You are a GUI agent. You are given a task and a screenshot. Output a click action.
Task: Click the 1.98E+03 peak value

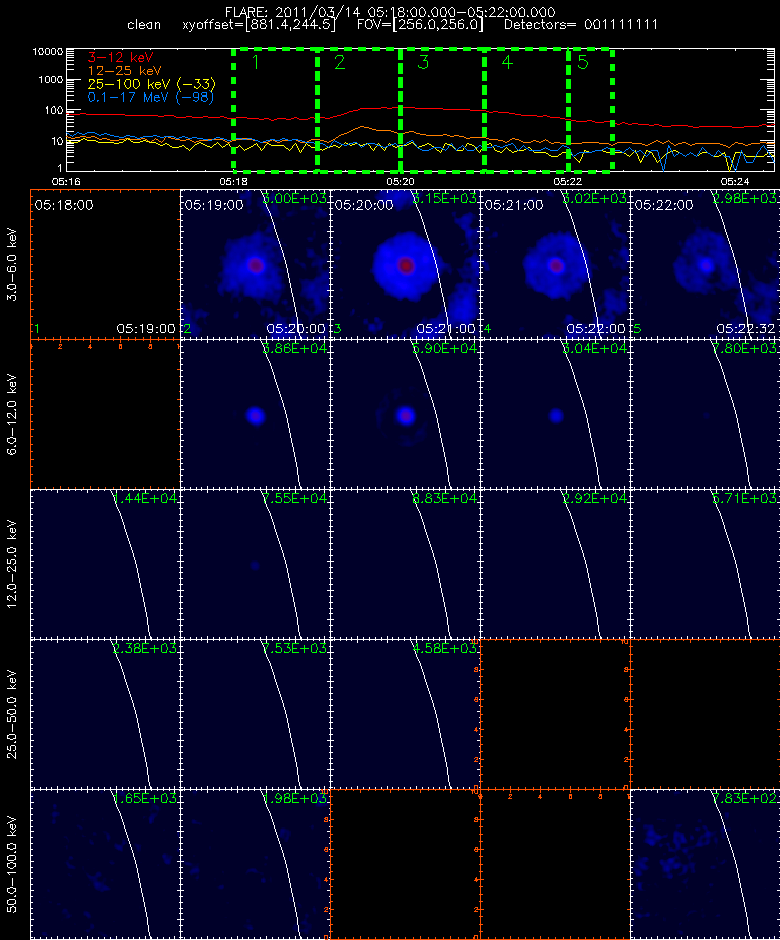click(x=295, y=798)
